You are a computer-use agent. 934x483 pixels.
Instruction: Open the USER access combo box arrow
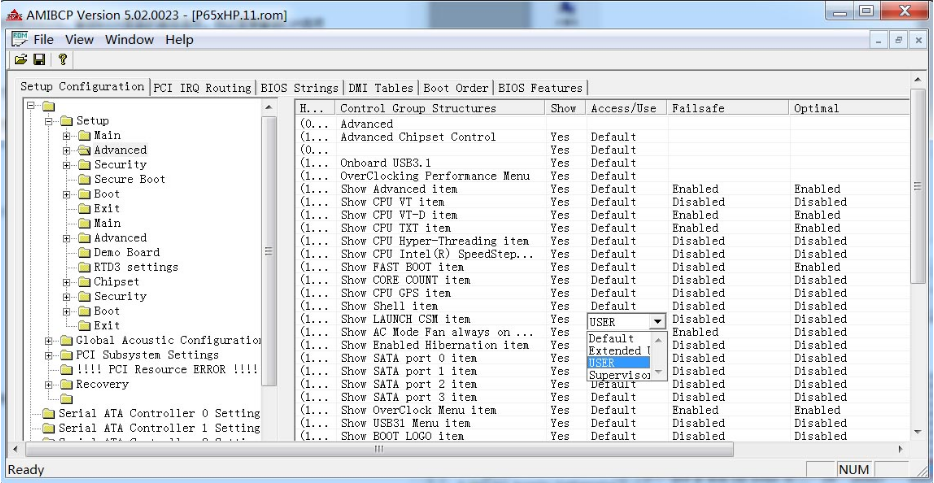657,322
